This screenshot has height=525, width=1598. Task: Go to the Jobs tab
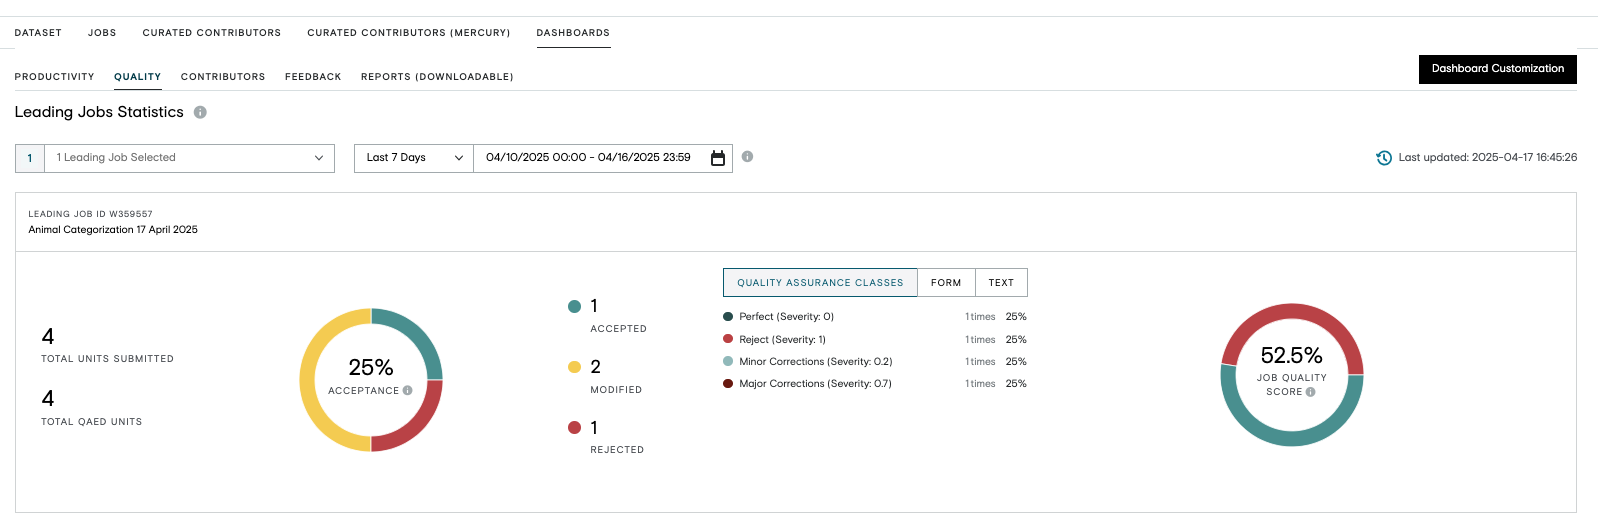pos(102,33)
